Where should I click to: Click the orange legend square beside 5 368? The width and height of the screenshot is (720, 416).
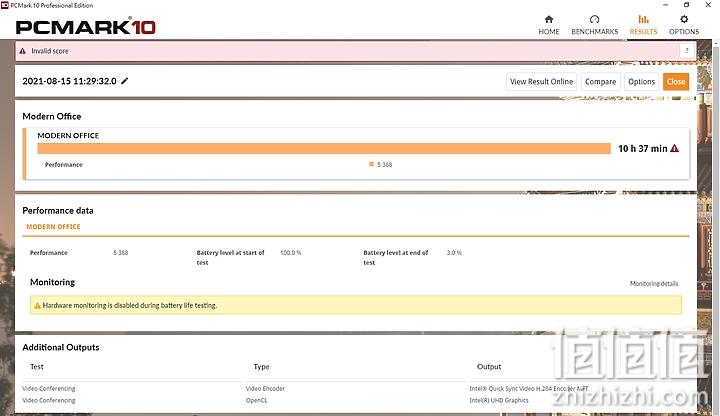coord(371,164)
